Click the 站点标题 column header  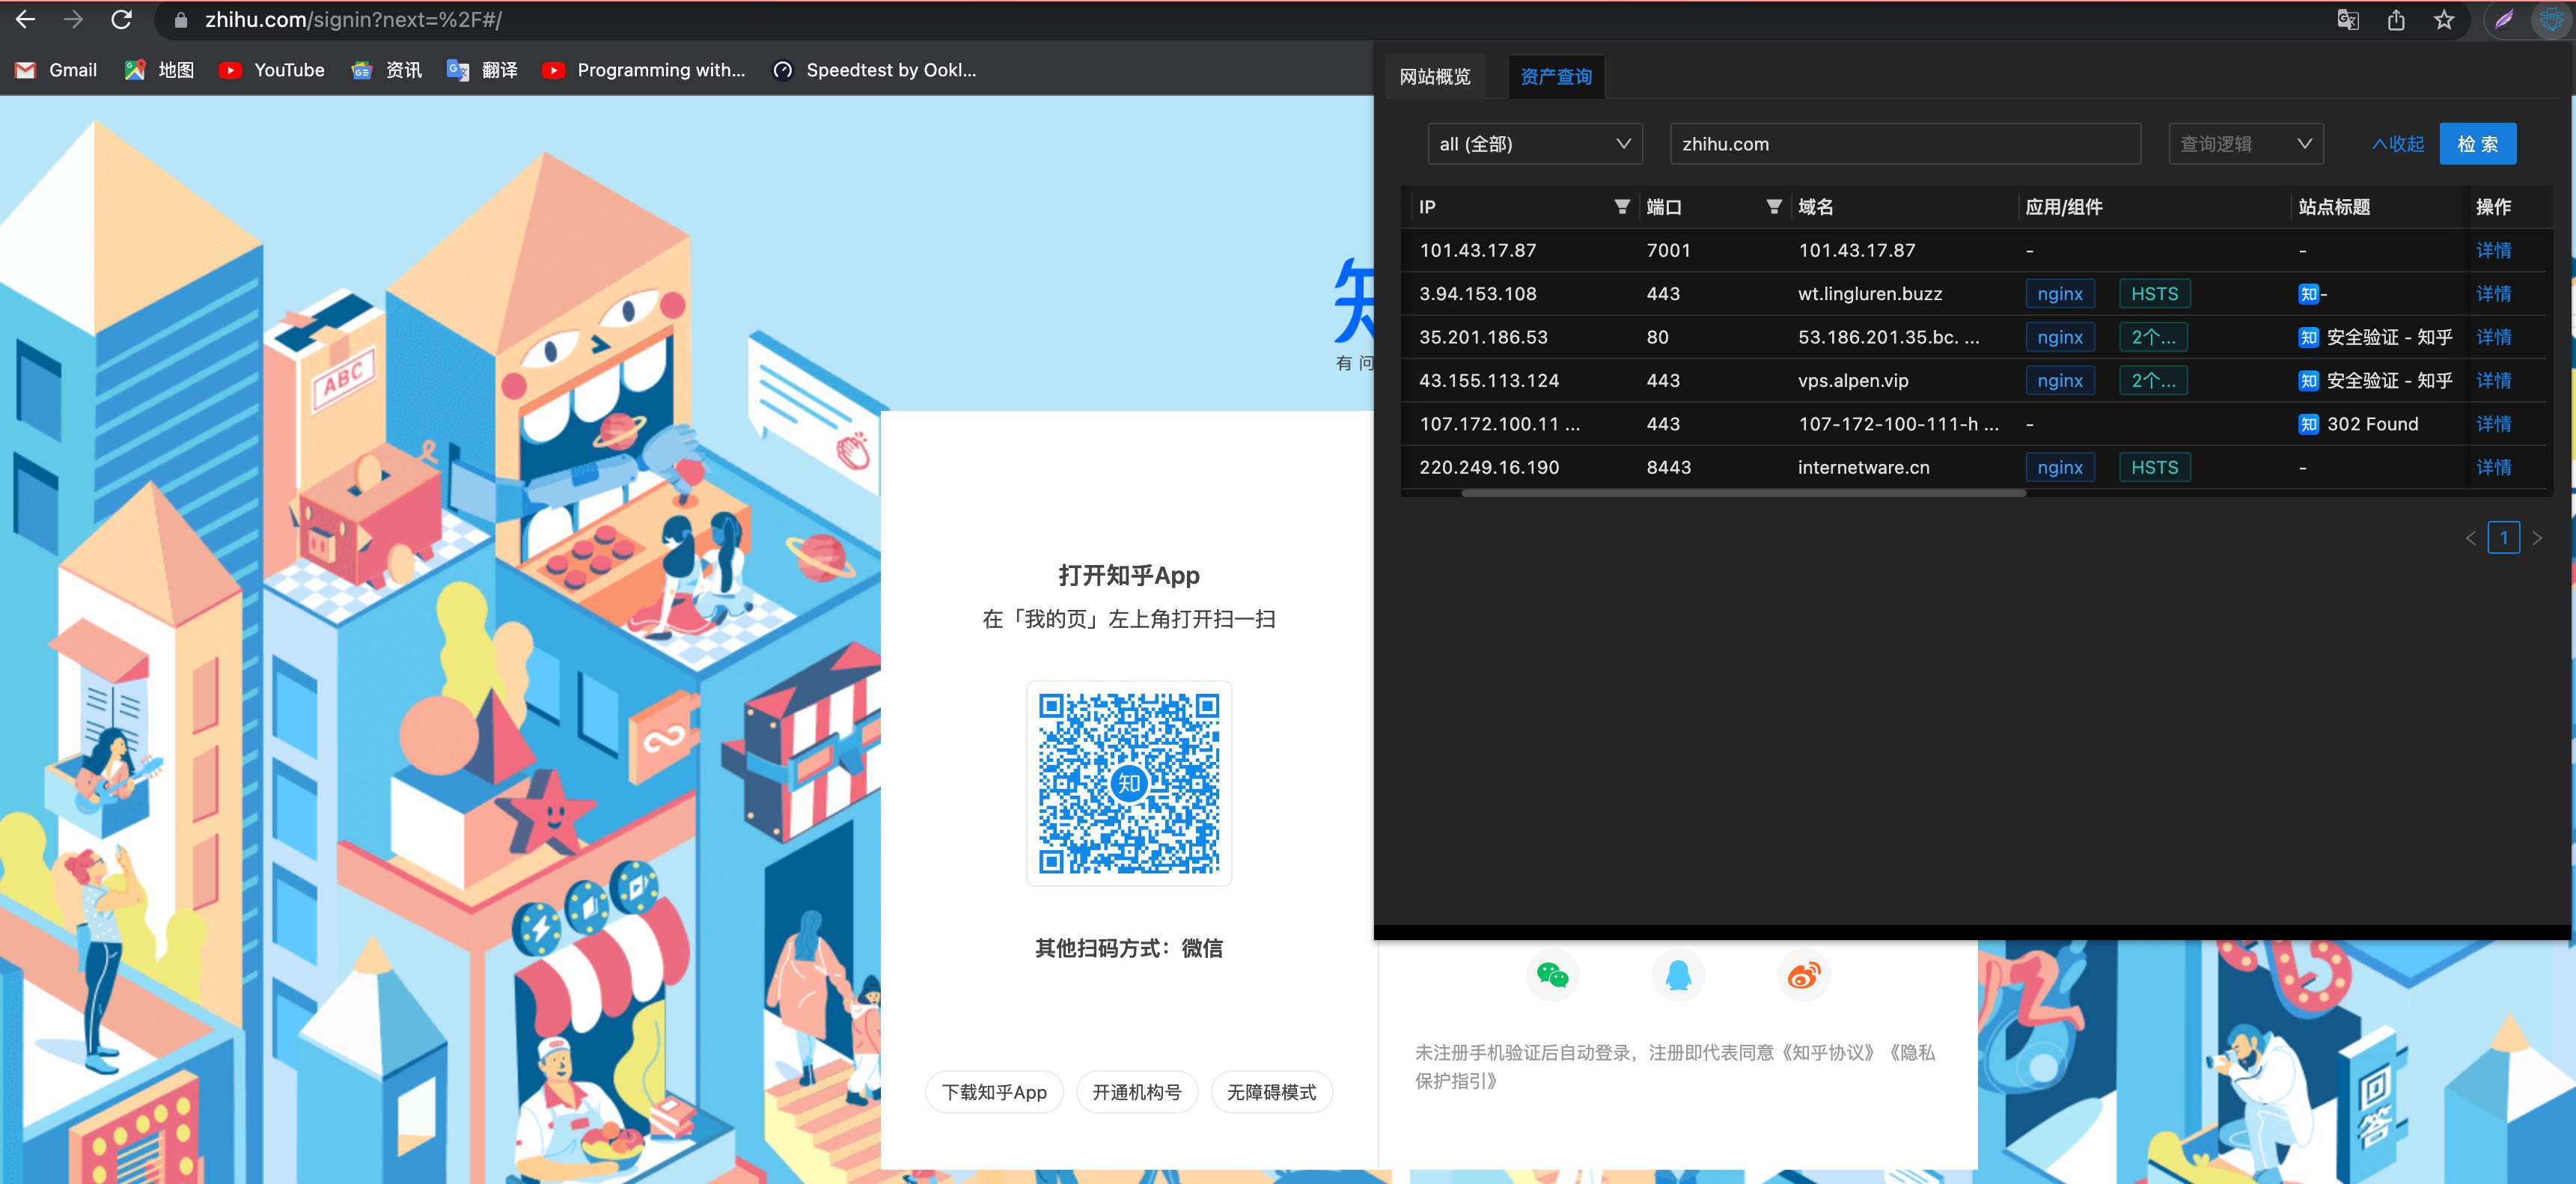tap(2334, 206)
